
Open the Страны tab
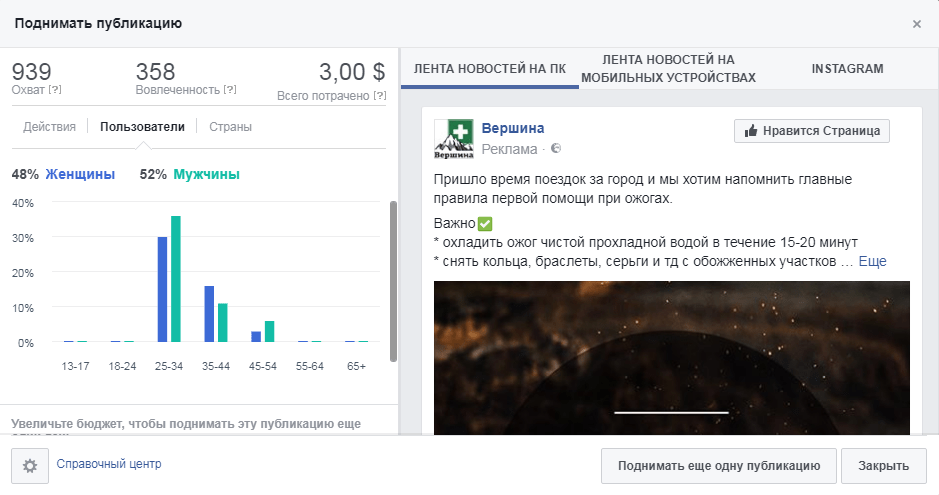point(231,127)
